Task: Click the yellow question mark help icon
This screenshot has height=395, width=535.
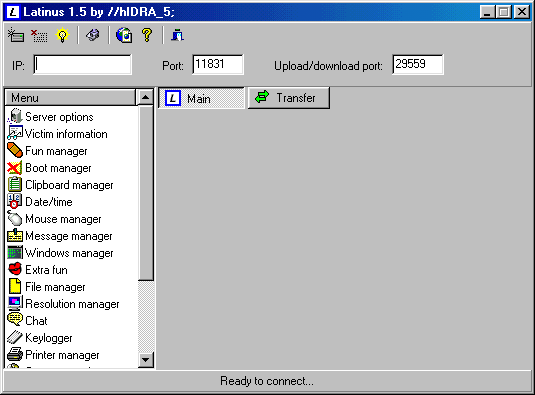Action: point(147,35)
